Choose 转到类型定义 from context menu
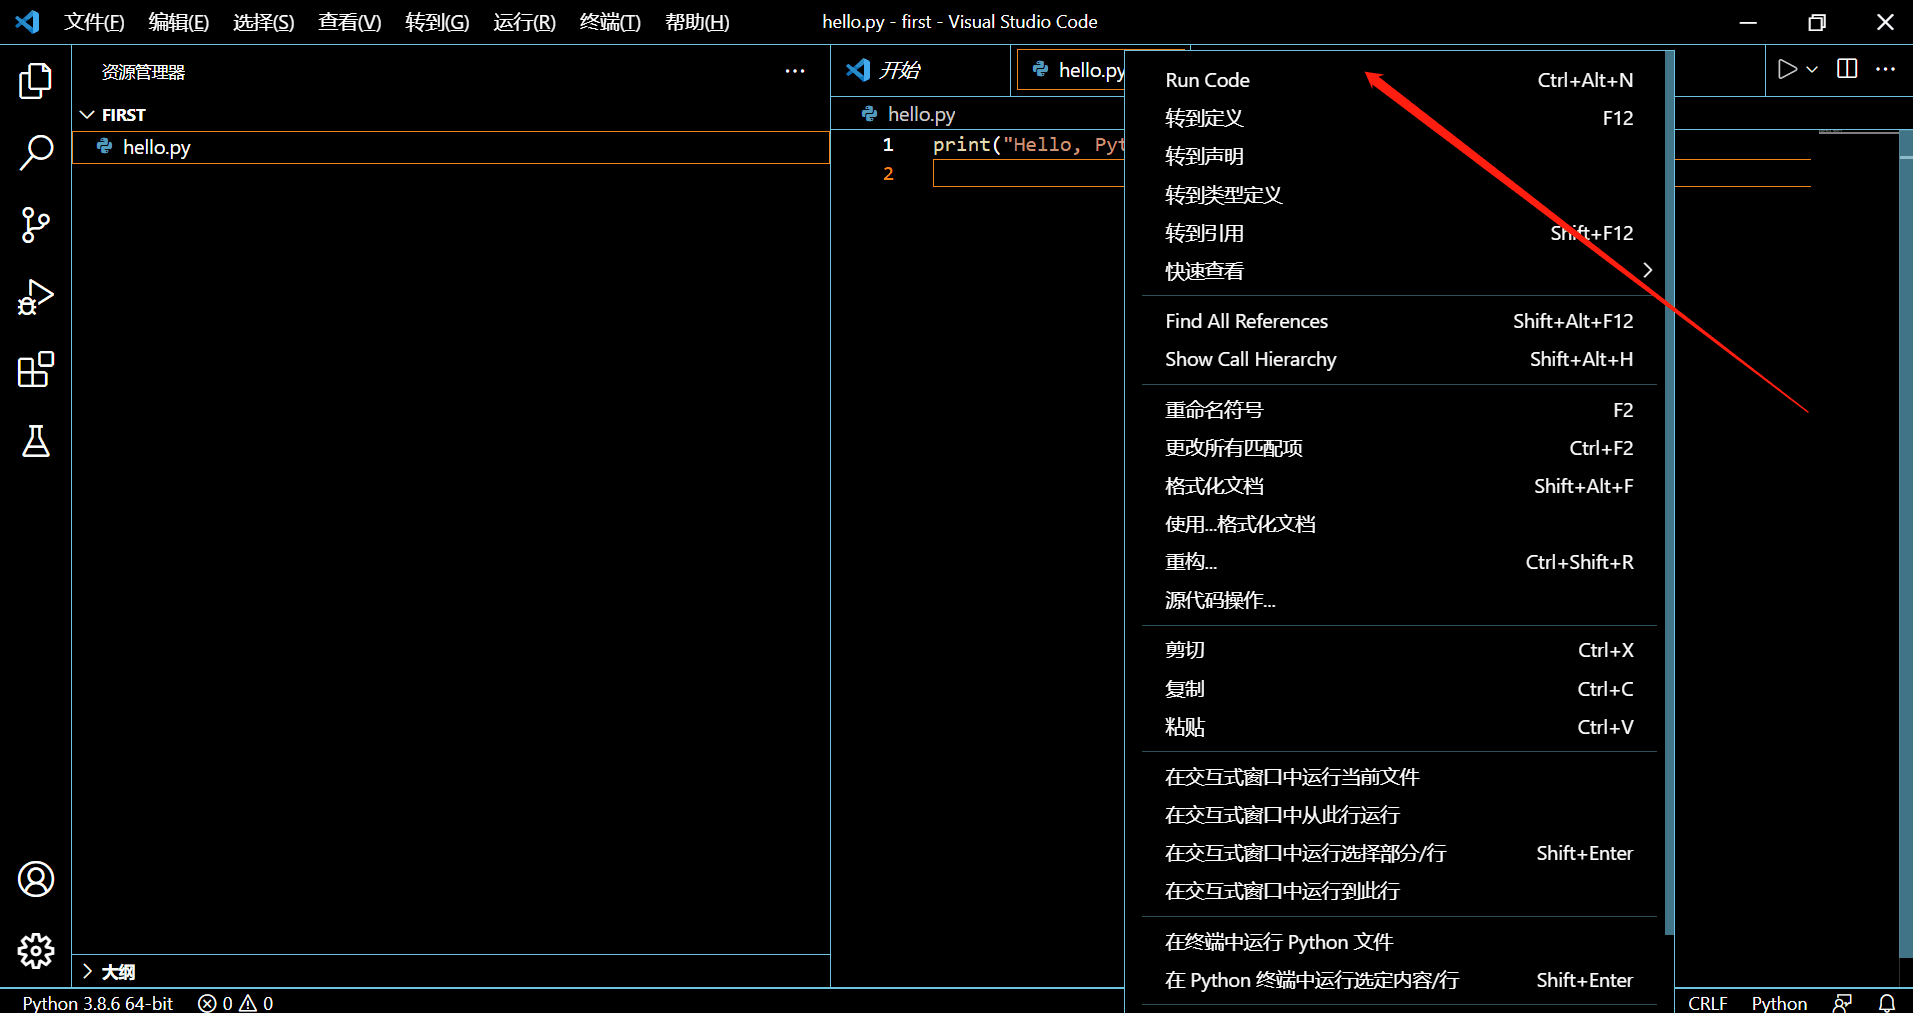Screen dimensions: 1913x1013 tap(1399, 194)
